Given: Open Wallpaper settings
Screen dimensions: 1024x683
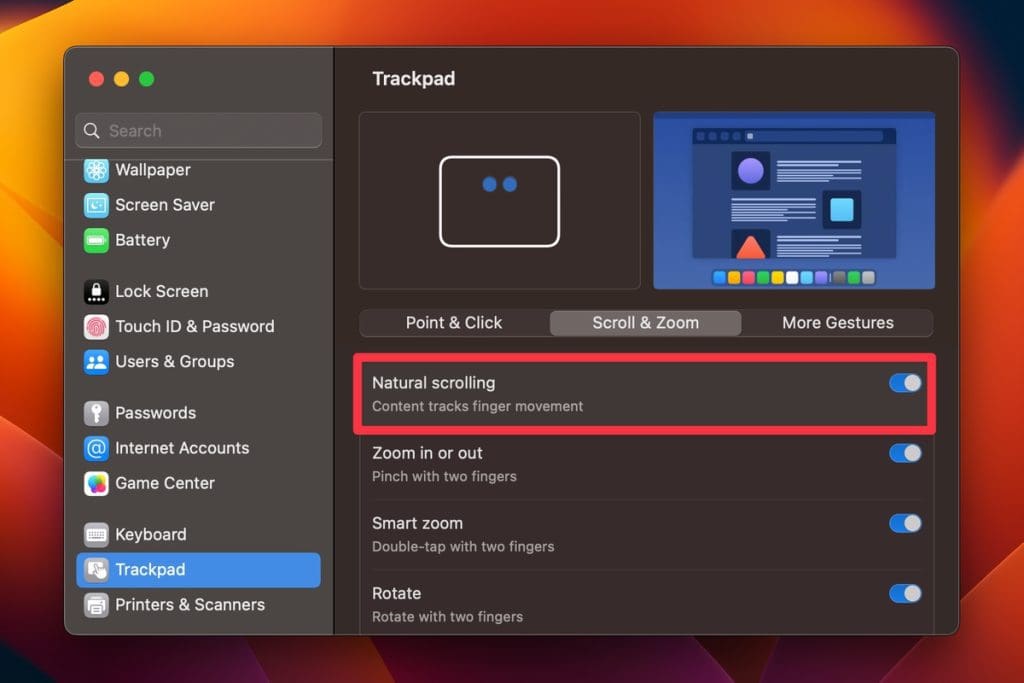Looking at the screenshot, I should 199,170.
